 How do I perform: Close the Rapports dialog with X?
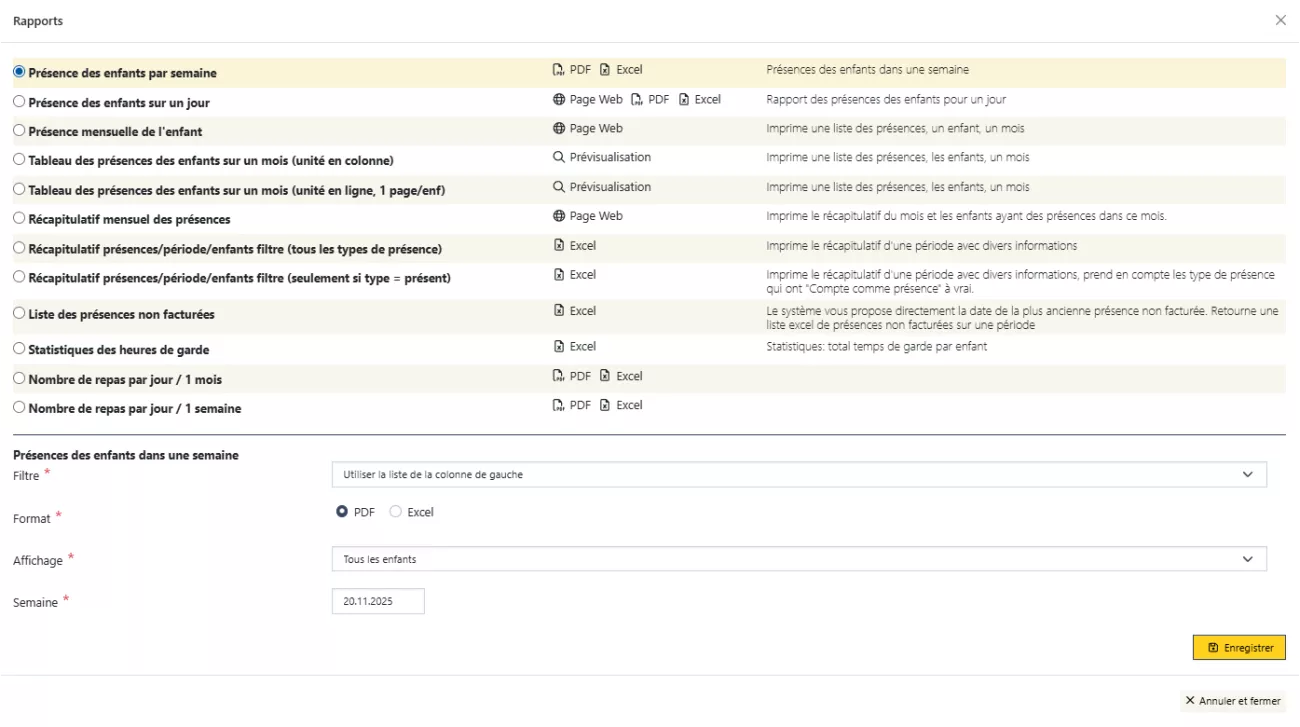tap(1280, 20)
